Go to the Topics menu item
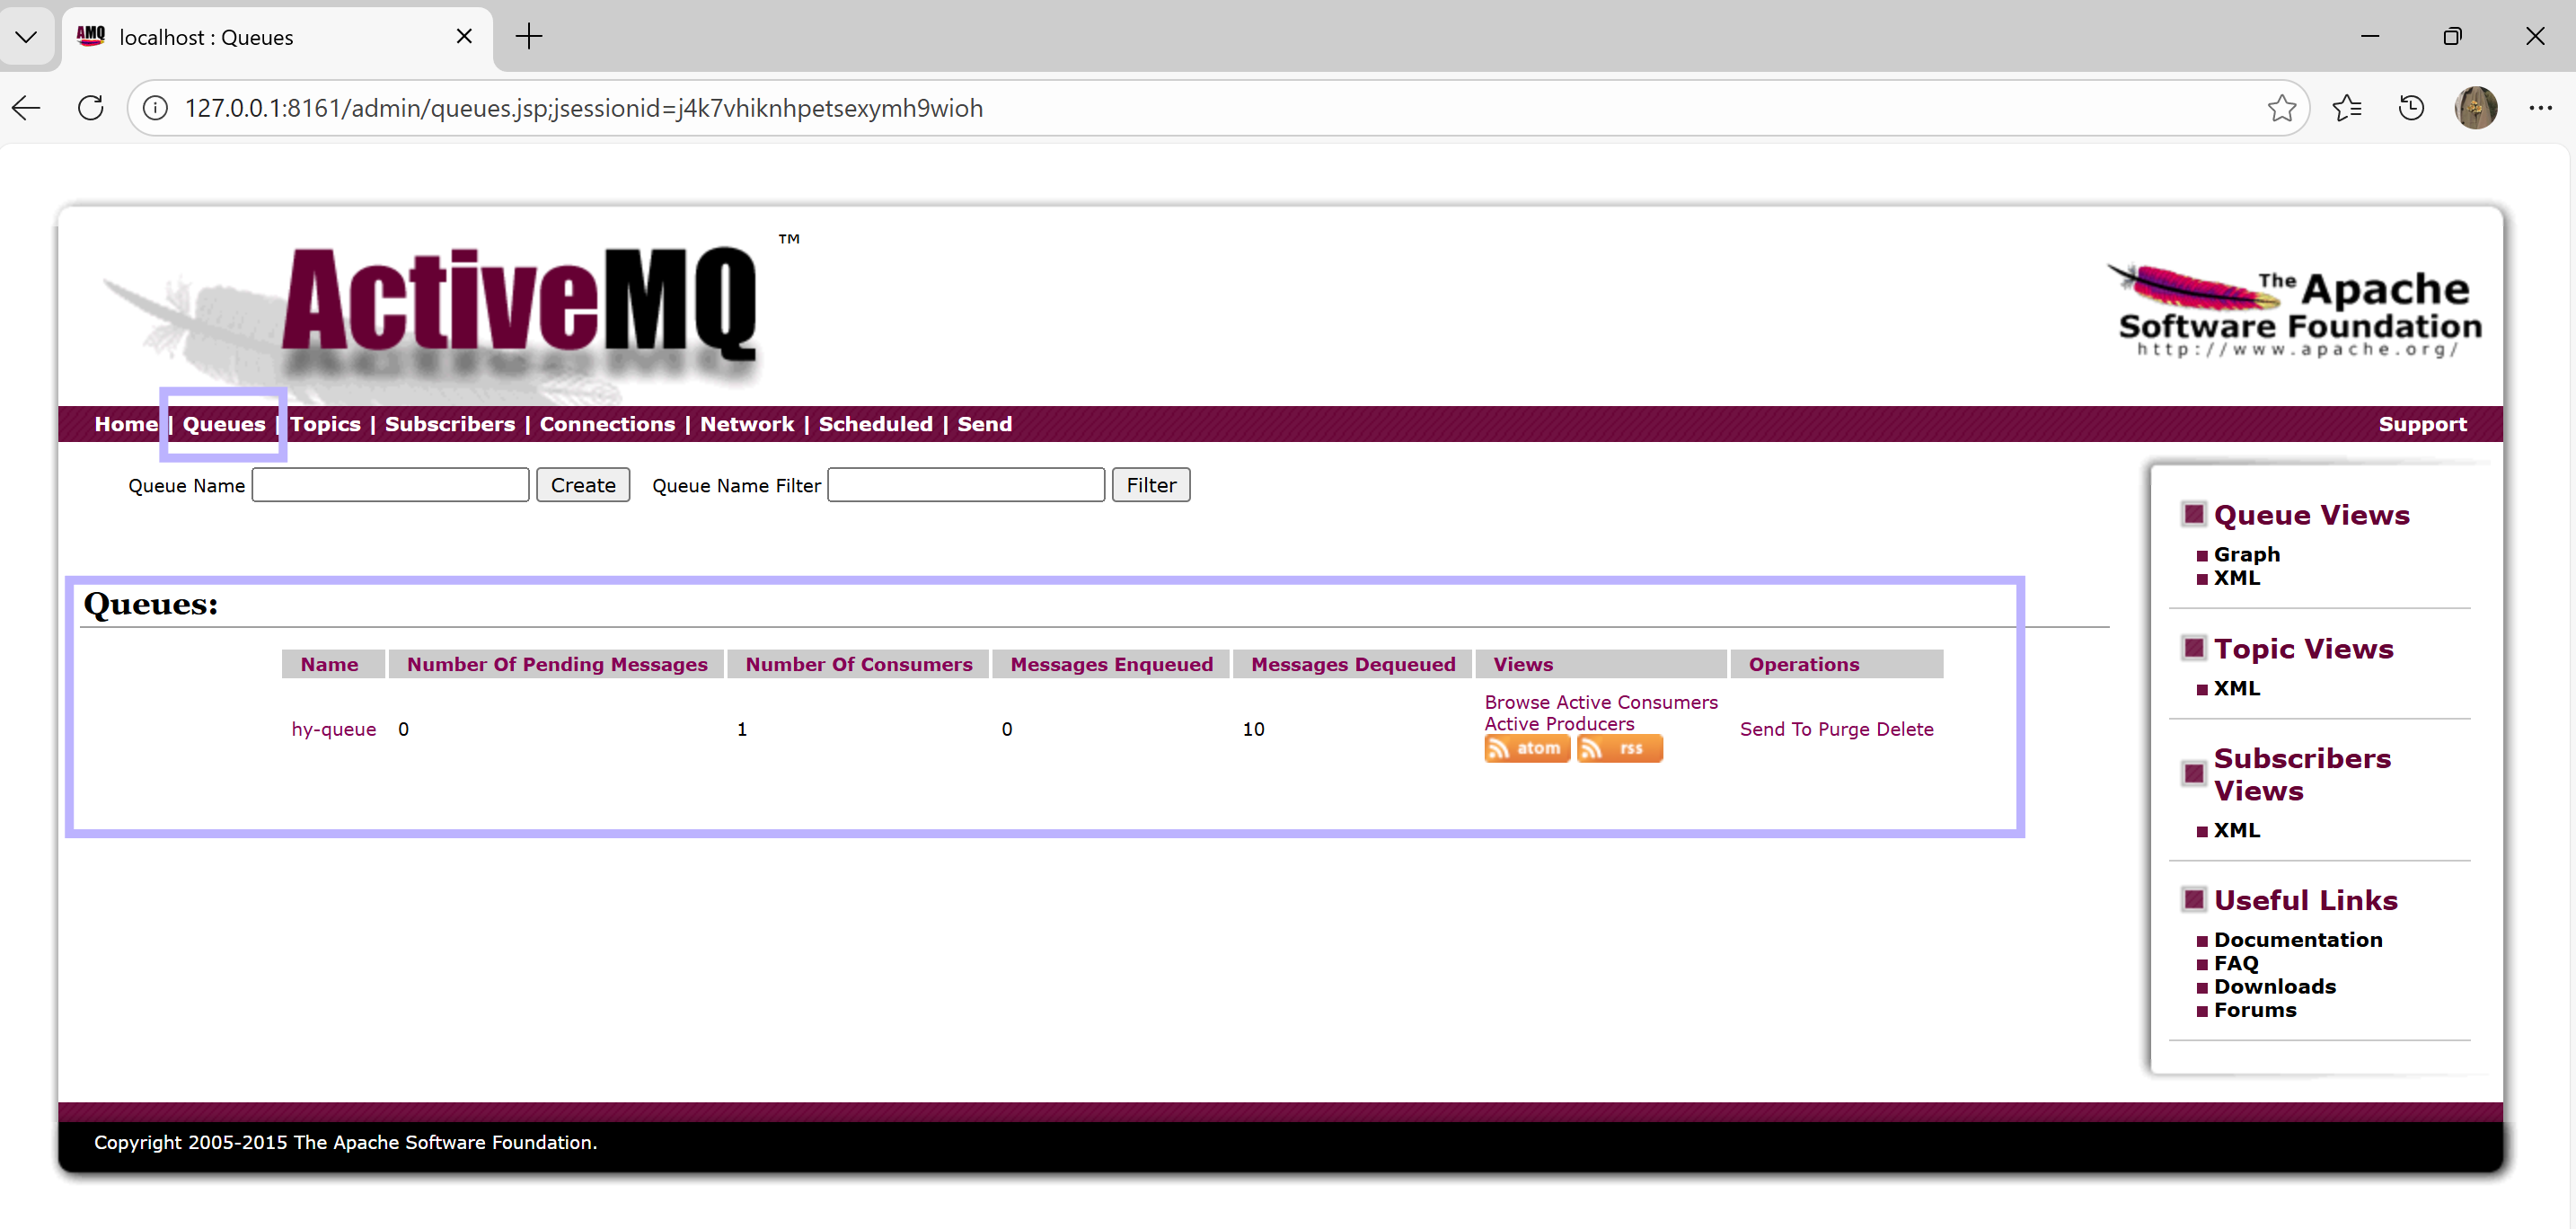Image resolution: width=2576 pixels, height=1229 pixels. click(x=325, y=424)
